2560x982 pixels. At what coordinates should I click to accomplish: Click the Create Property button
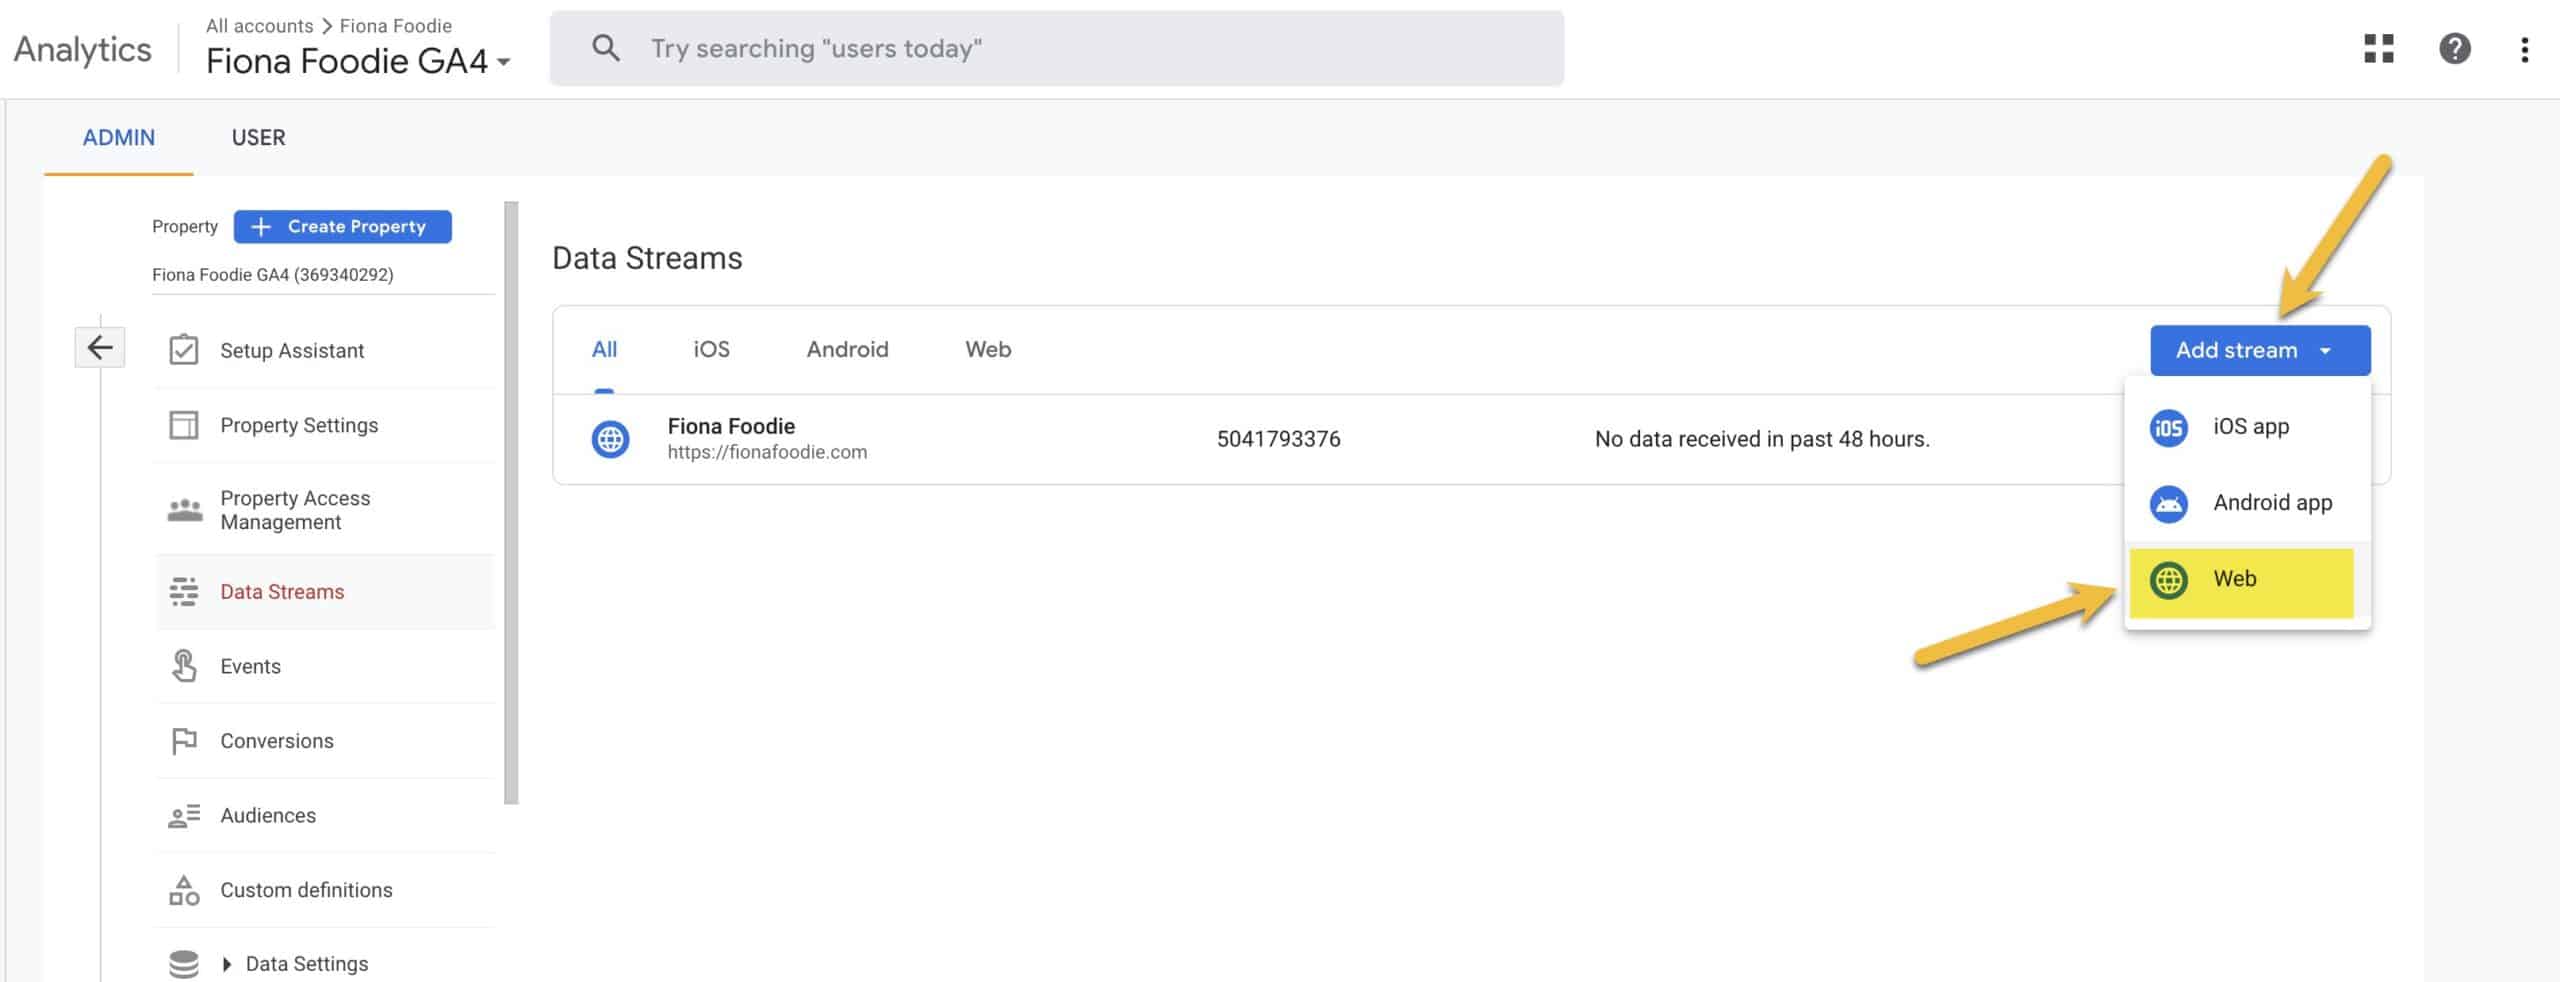(x=342, y=227)
